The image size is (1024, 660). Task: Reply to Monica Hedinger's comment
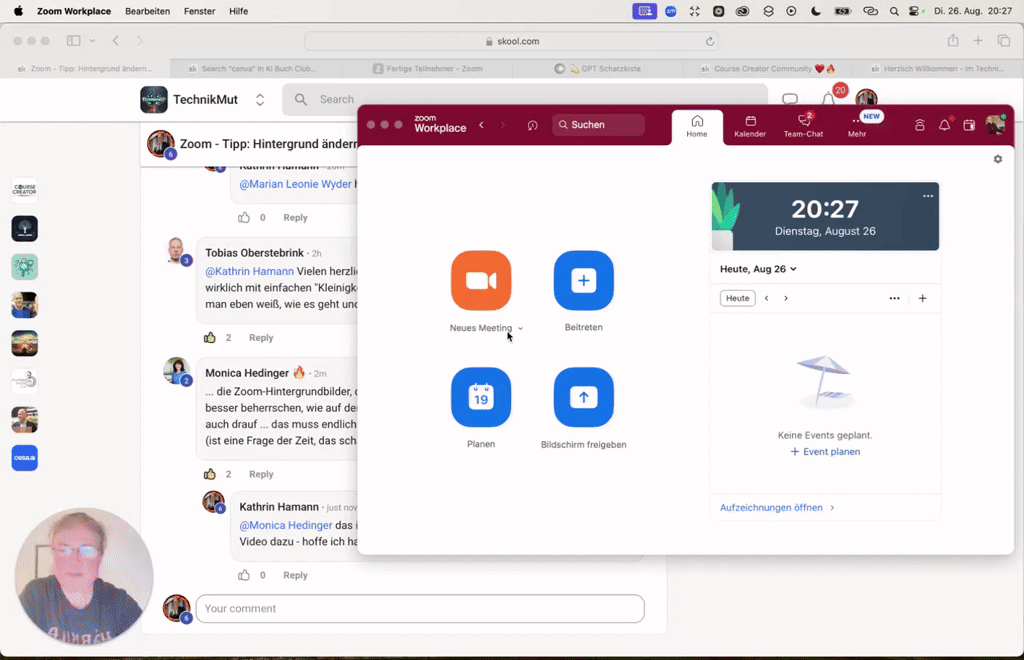tap(261, 474)
